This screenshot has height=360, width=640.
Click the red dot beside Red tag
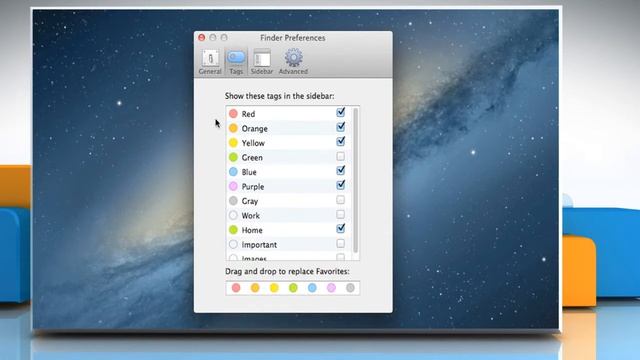233,113
